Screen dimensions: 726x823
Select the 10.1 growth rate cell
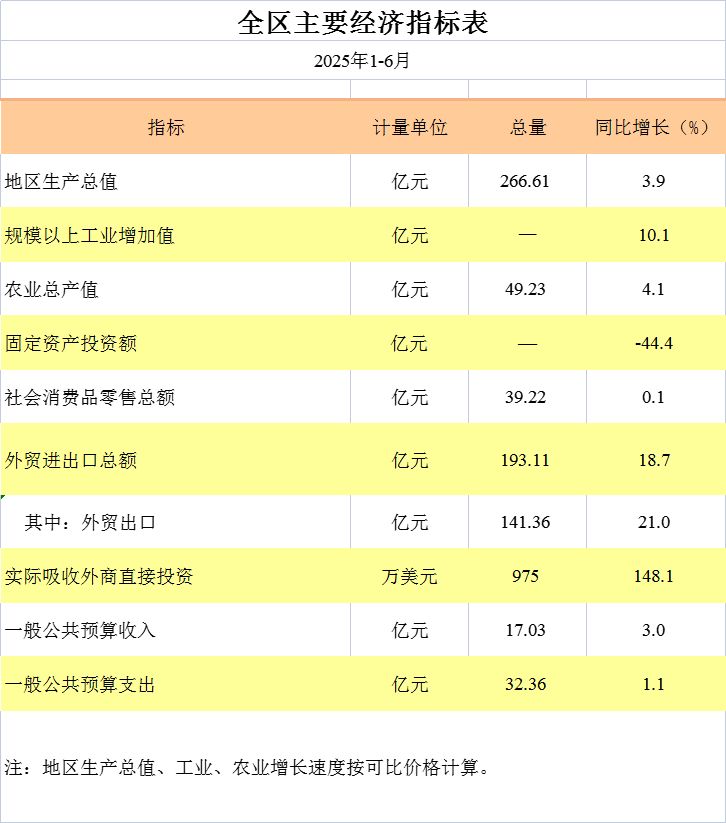click(x=653, y=236)
